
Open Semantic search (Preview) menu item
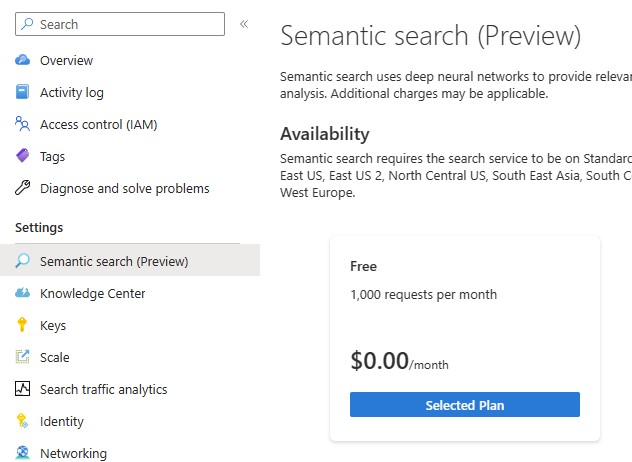tap(114, 262)
